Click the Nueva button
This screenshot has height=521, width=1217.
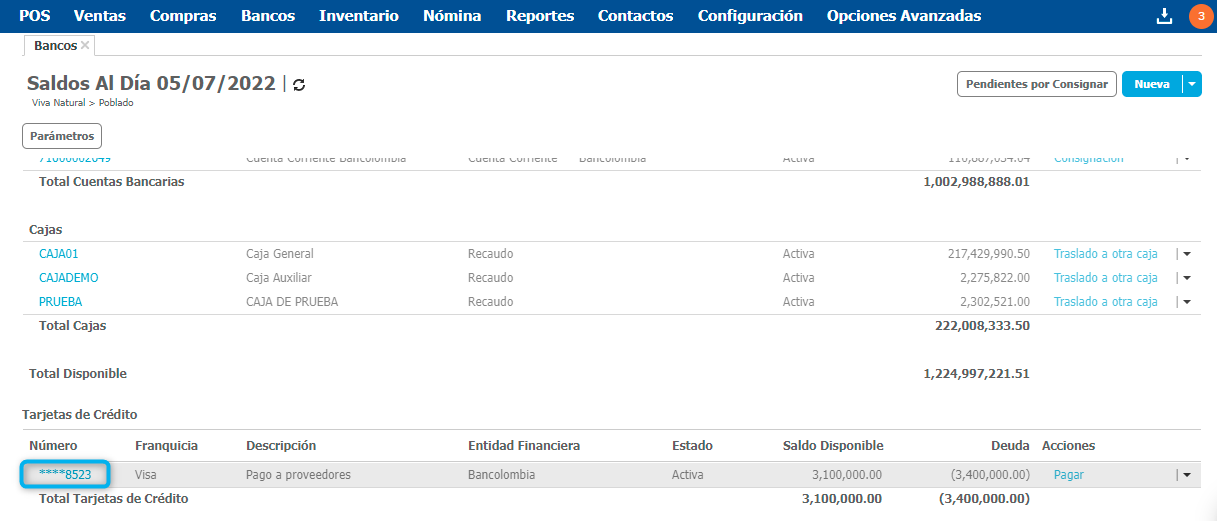pyautogui.click(x=1151, y=85)
